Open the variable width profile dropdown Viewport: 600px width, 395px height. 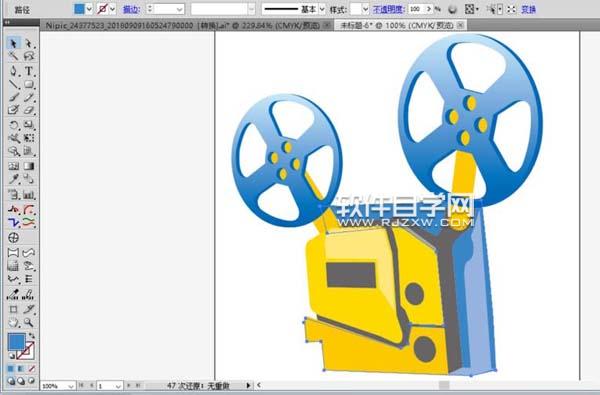tap(251, 9)
